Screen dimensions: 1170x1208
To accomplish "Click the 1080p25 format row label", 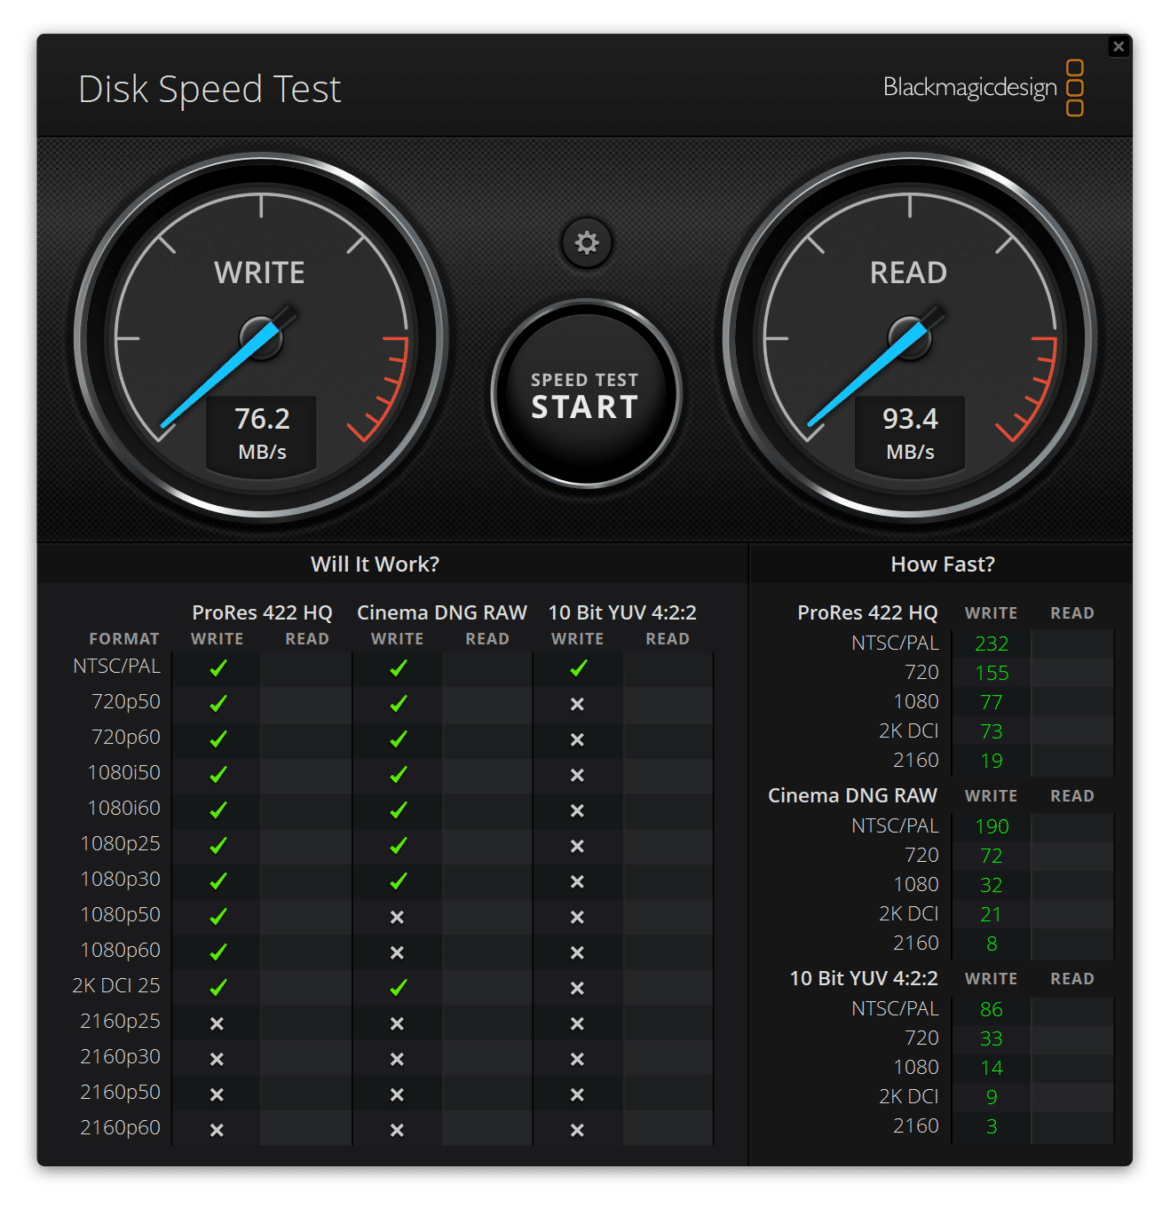I will (120, 844).
